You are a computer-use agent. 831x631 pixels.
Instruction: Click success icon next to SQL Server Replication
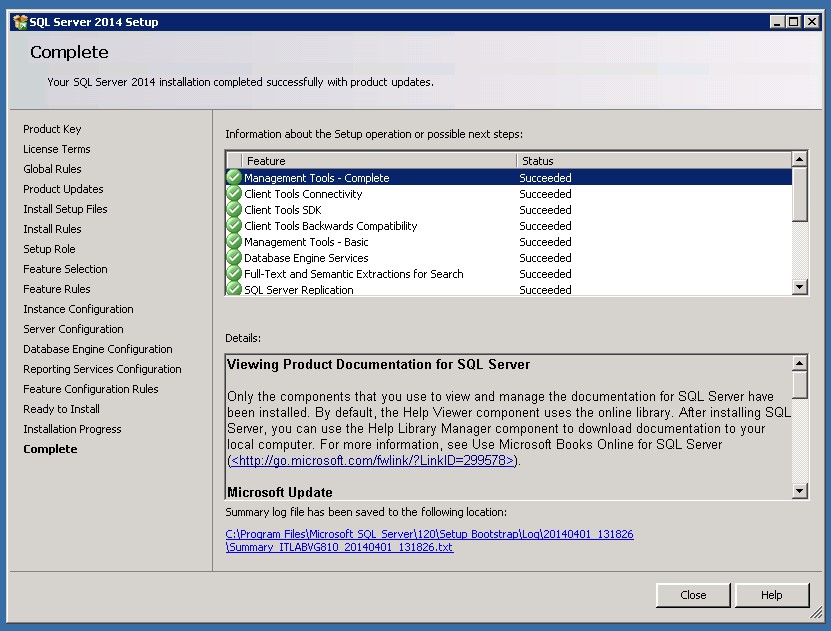[x=234, y=289]
